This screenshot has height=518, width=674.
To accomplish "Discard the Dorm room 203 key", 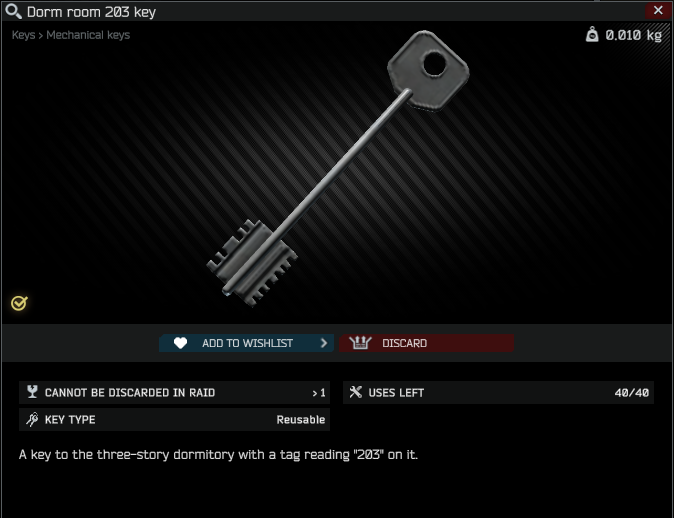I will (426, 343).
